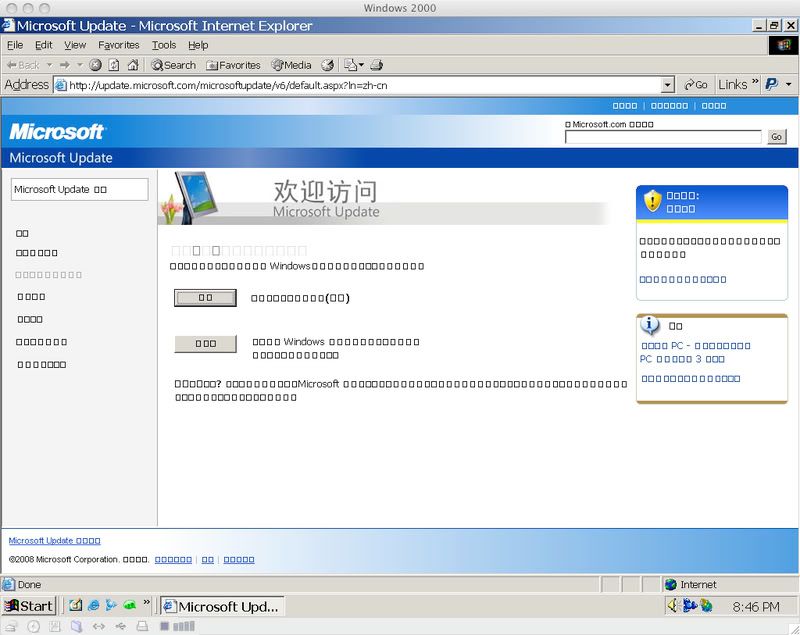Select the Microsoft Upd... taskbar button

222,606
